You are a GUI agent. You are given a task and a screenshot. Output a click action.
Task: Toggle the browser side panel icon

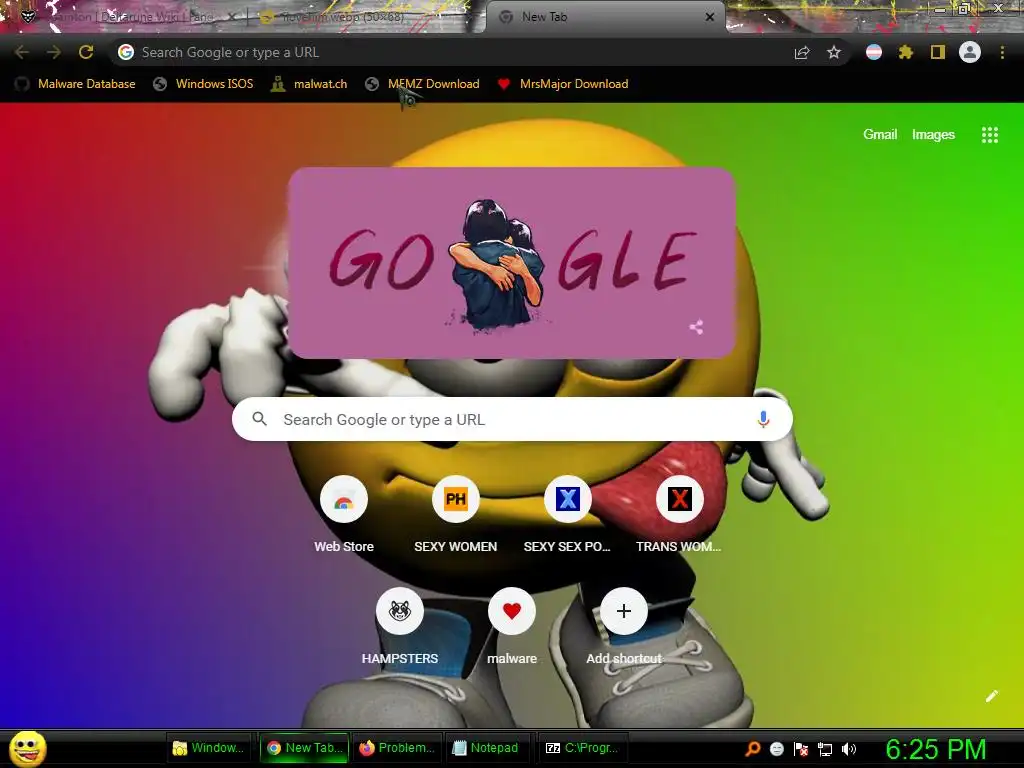tap(938, 52)
